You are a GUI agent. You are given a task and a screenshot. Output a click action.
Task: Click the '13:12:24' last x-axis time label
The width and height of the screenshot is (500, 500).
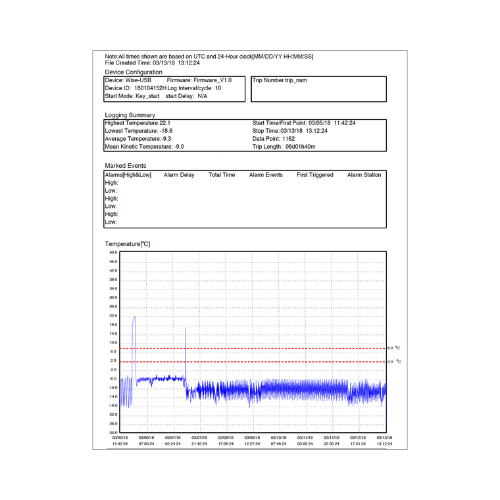384,444
